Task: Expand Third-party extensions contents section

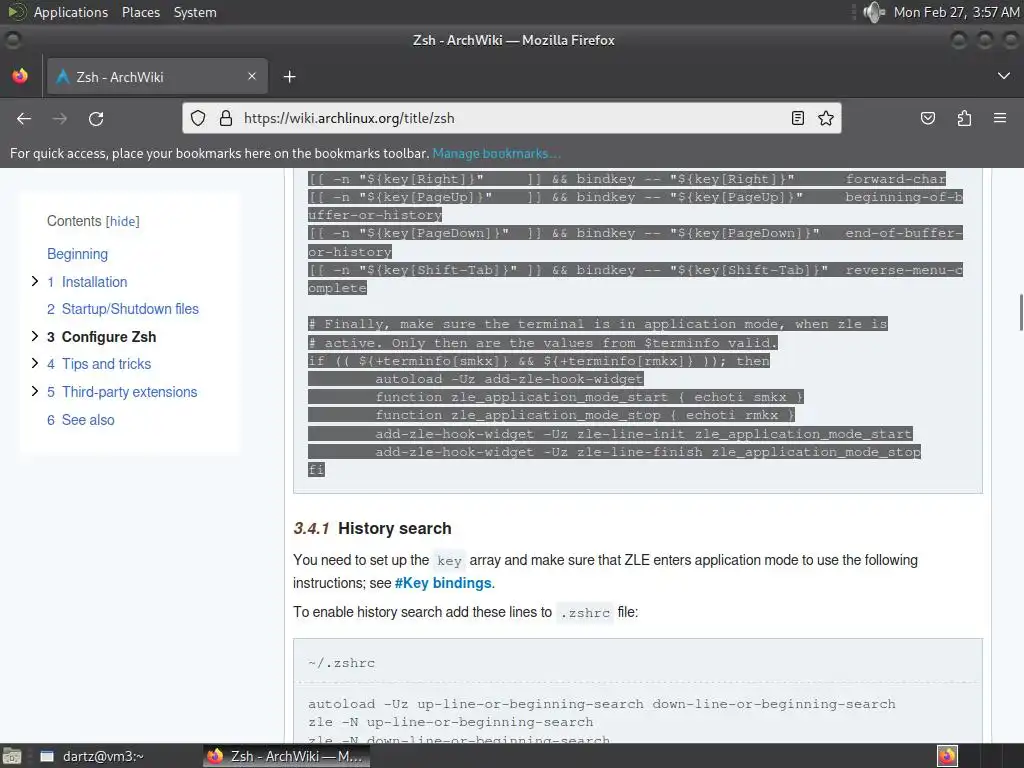Action: click(x=35, y=391)
